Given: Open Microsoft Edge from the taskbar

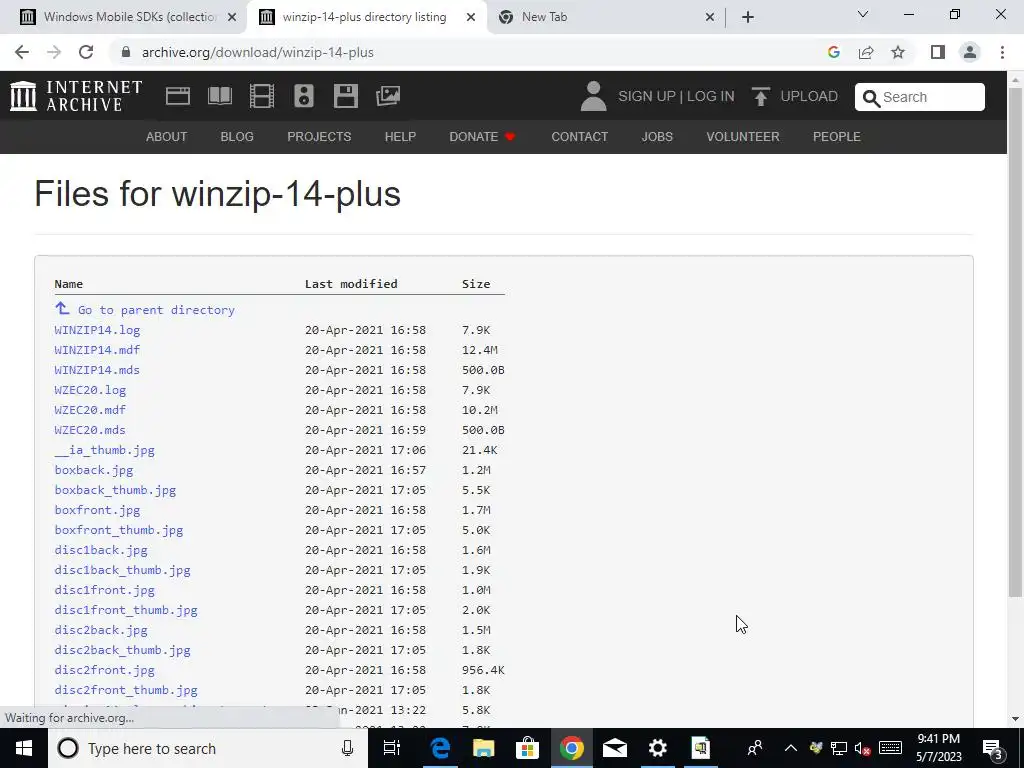Looking at the screenshot, I should pyautogui.click(x=441, y=748).
